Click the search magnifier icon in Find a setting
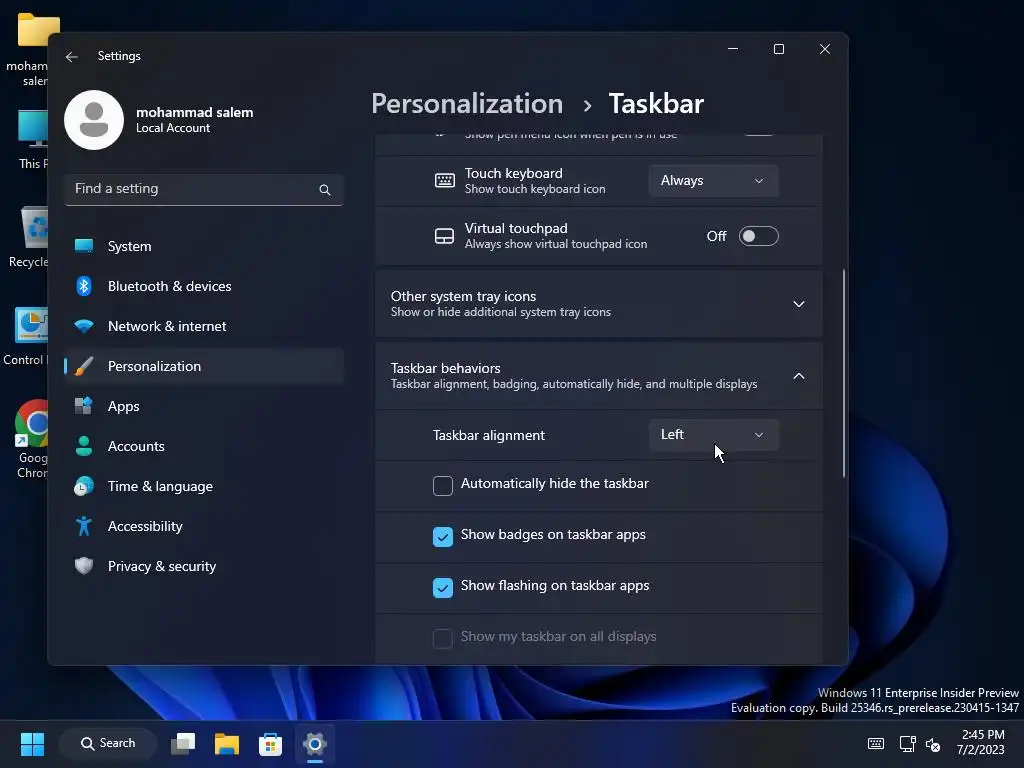 click(325, 190)
